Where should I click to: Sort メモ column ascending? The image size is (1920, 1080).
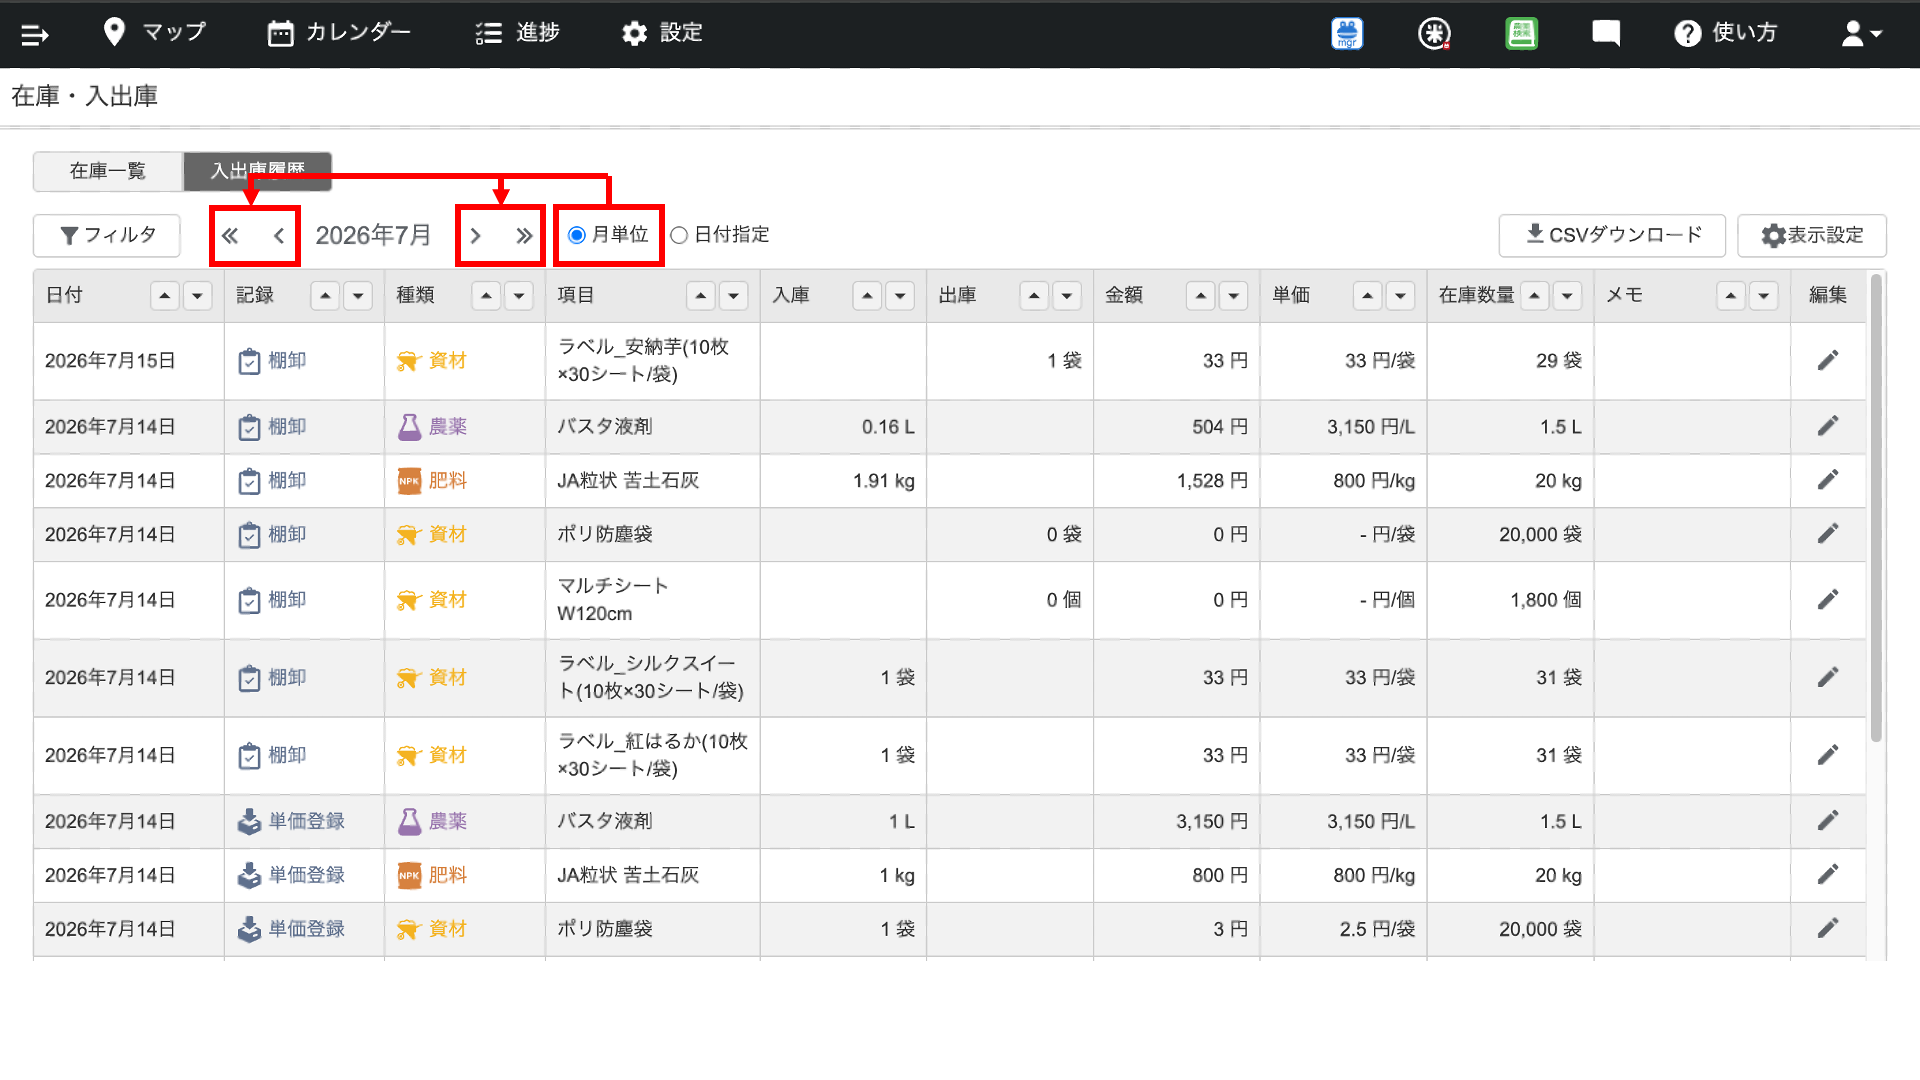pos(1731,296)
